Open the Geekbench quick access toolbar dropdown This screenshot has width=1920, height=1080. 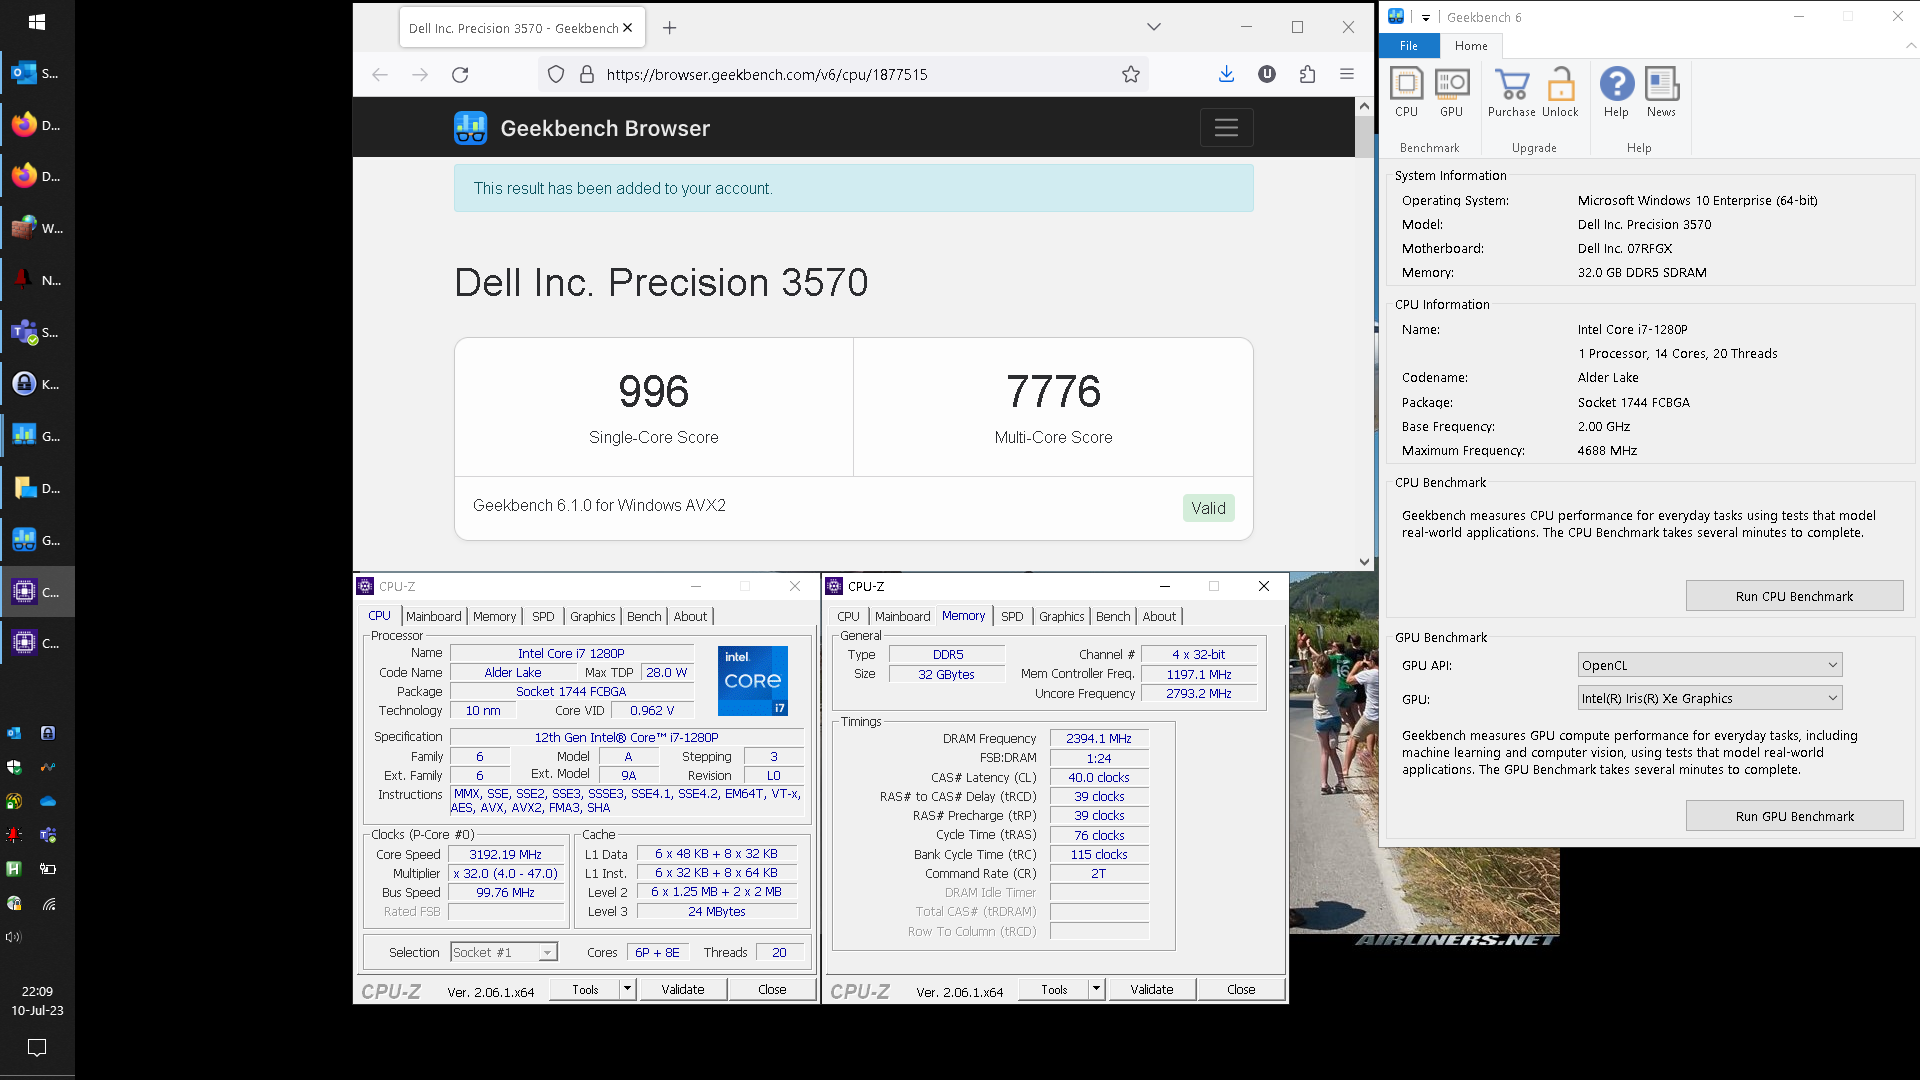pos(1425,17)
